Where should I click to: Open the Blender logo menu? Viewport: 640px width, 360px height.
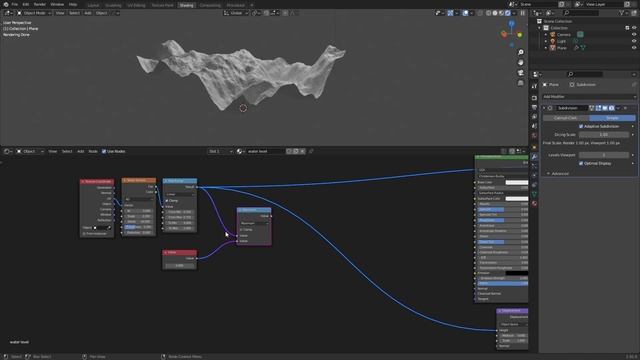(6, 4)
